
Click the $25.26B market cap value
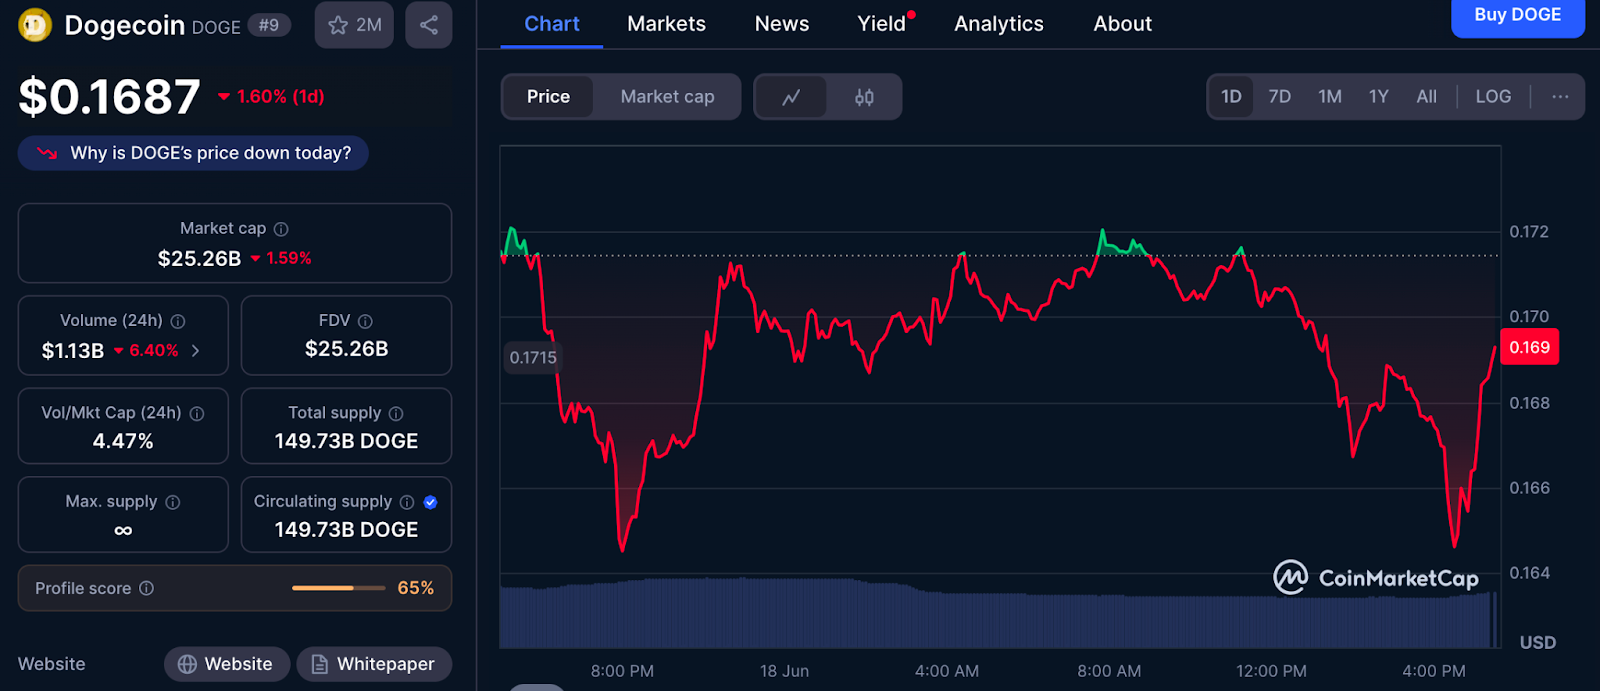coord(199,259)
